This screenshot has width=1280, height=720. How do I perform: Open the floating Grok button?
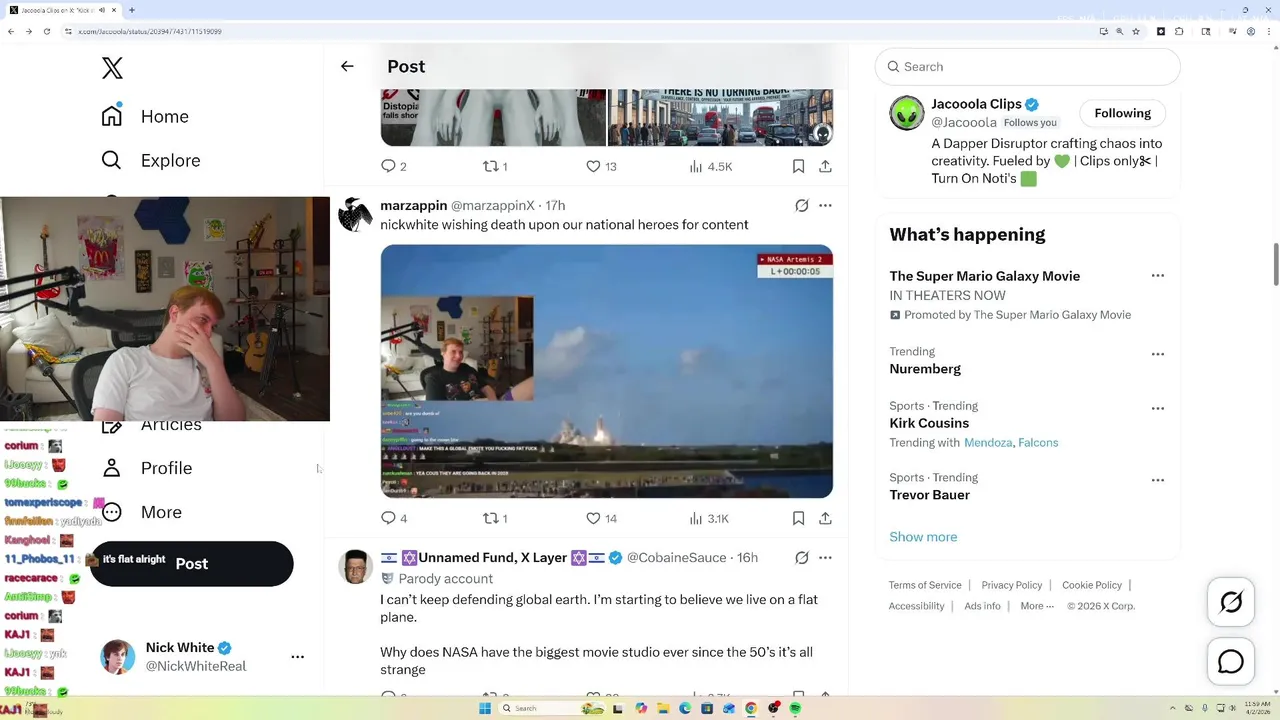click(x=1231, y=602)
